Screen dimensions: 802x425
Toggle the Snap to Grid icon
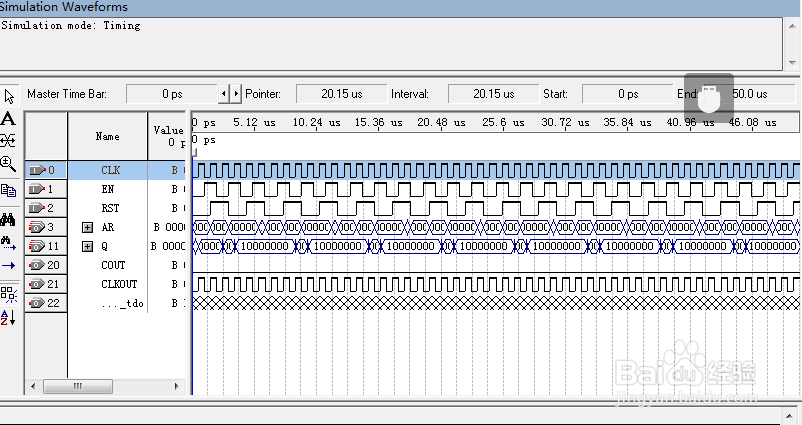click(8, 294)
